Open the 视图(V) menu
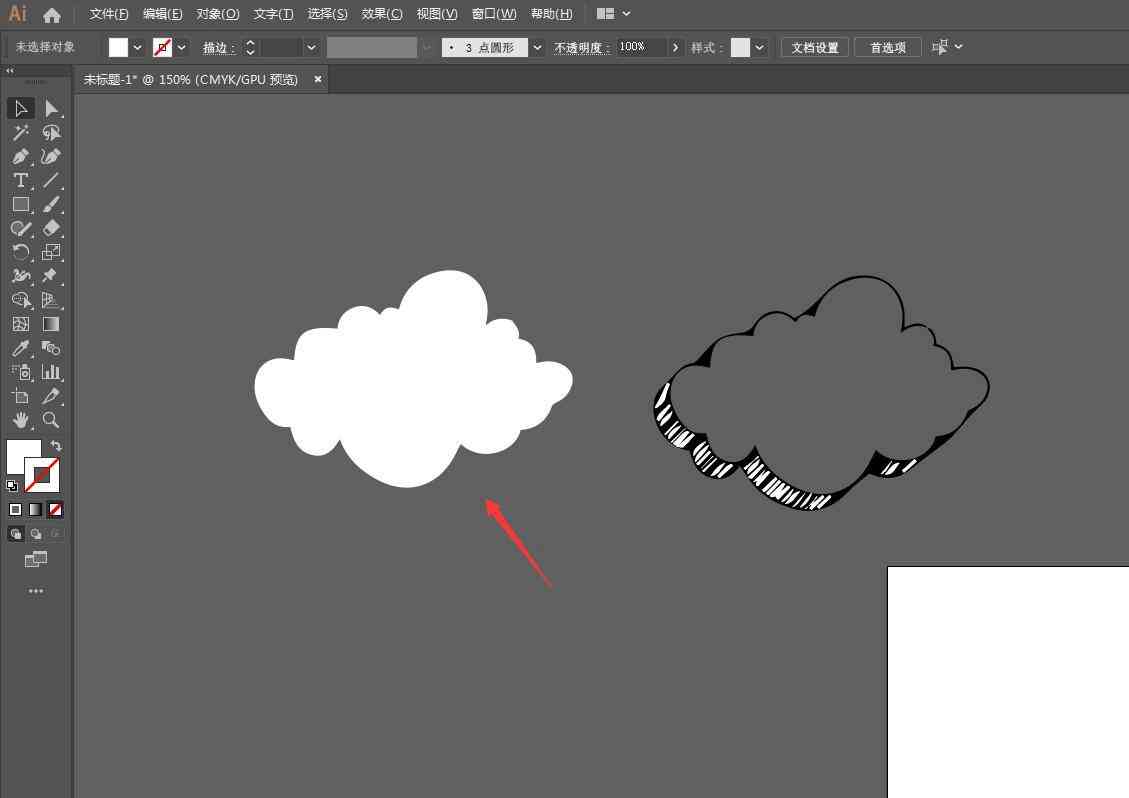The image size is (1129, 798). (437, 14)
